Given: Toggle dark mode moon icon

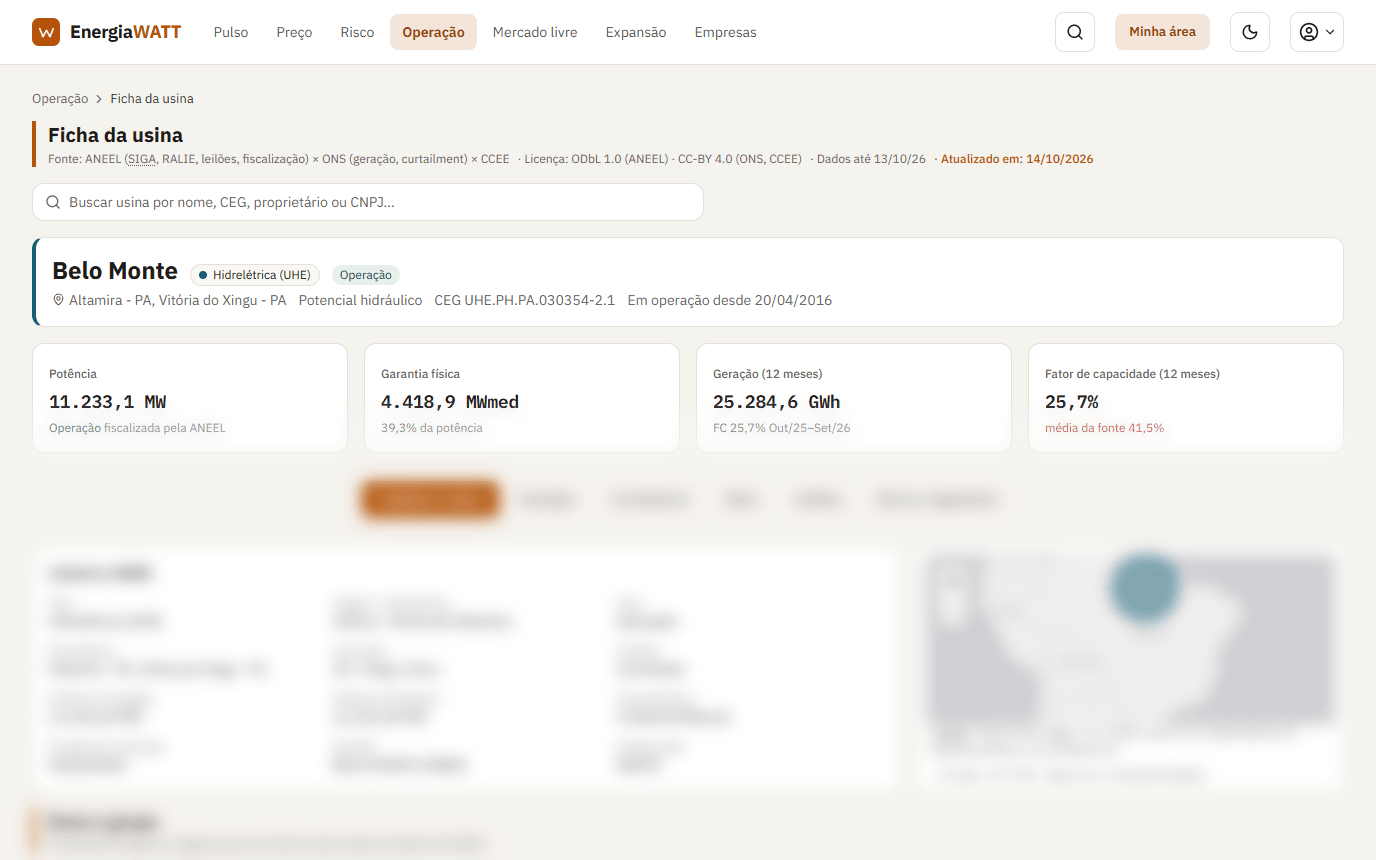Looking at the screenshot, I should 1249,32.
